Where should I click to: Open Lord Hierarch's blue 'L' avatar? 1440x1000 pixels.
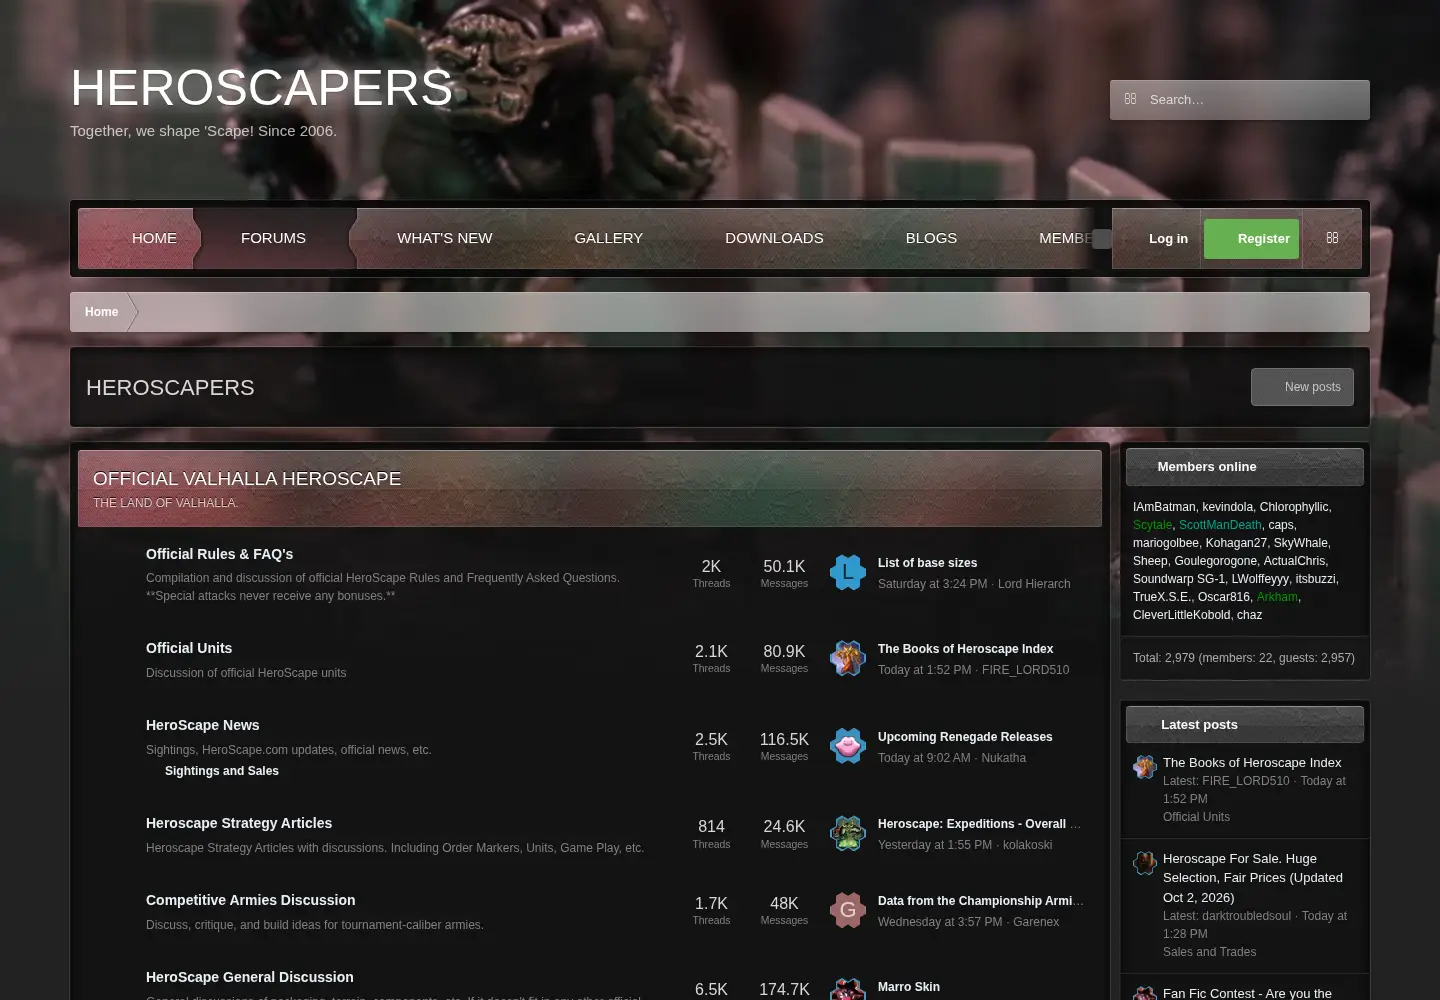[x=848, y=573]
